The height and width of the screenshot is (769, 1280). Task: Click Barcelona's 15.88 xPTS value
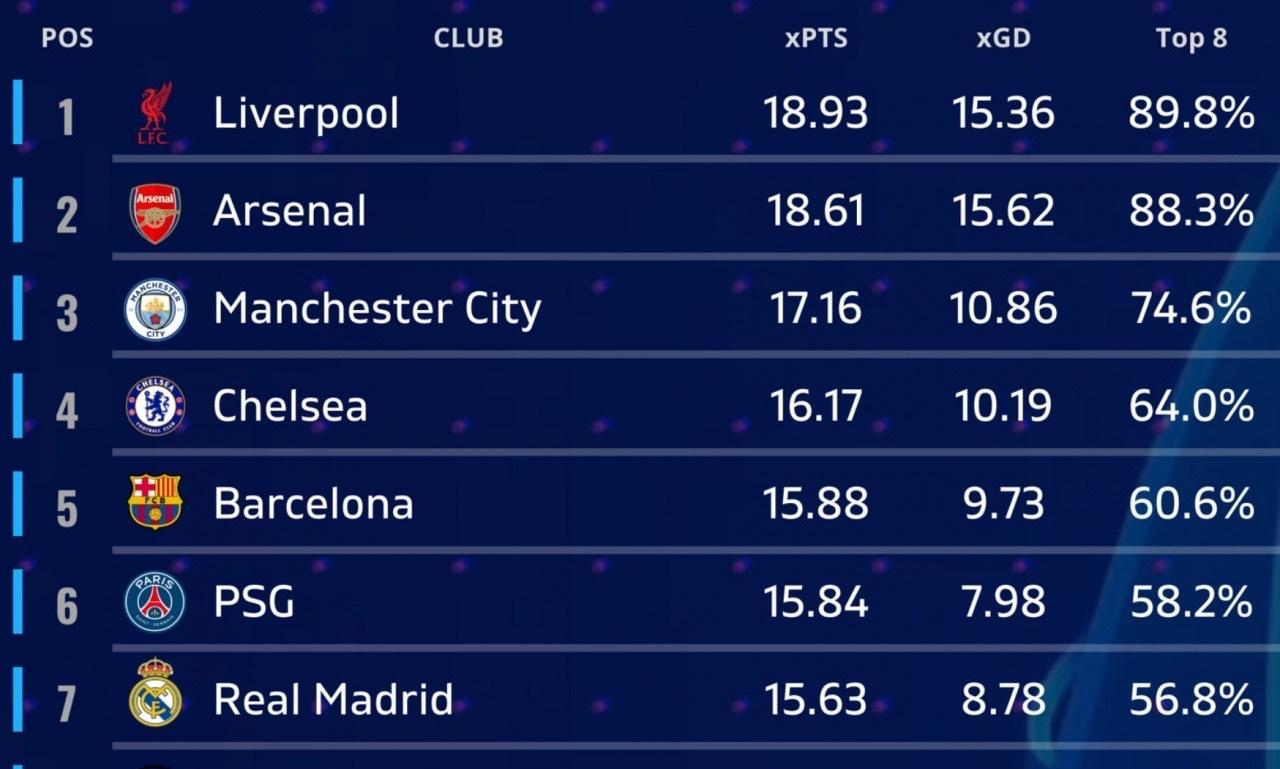[815, 503]
